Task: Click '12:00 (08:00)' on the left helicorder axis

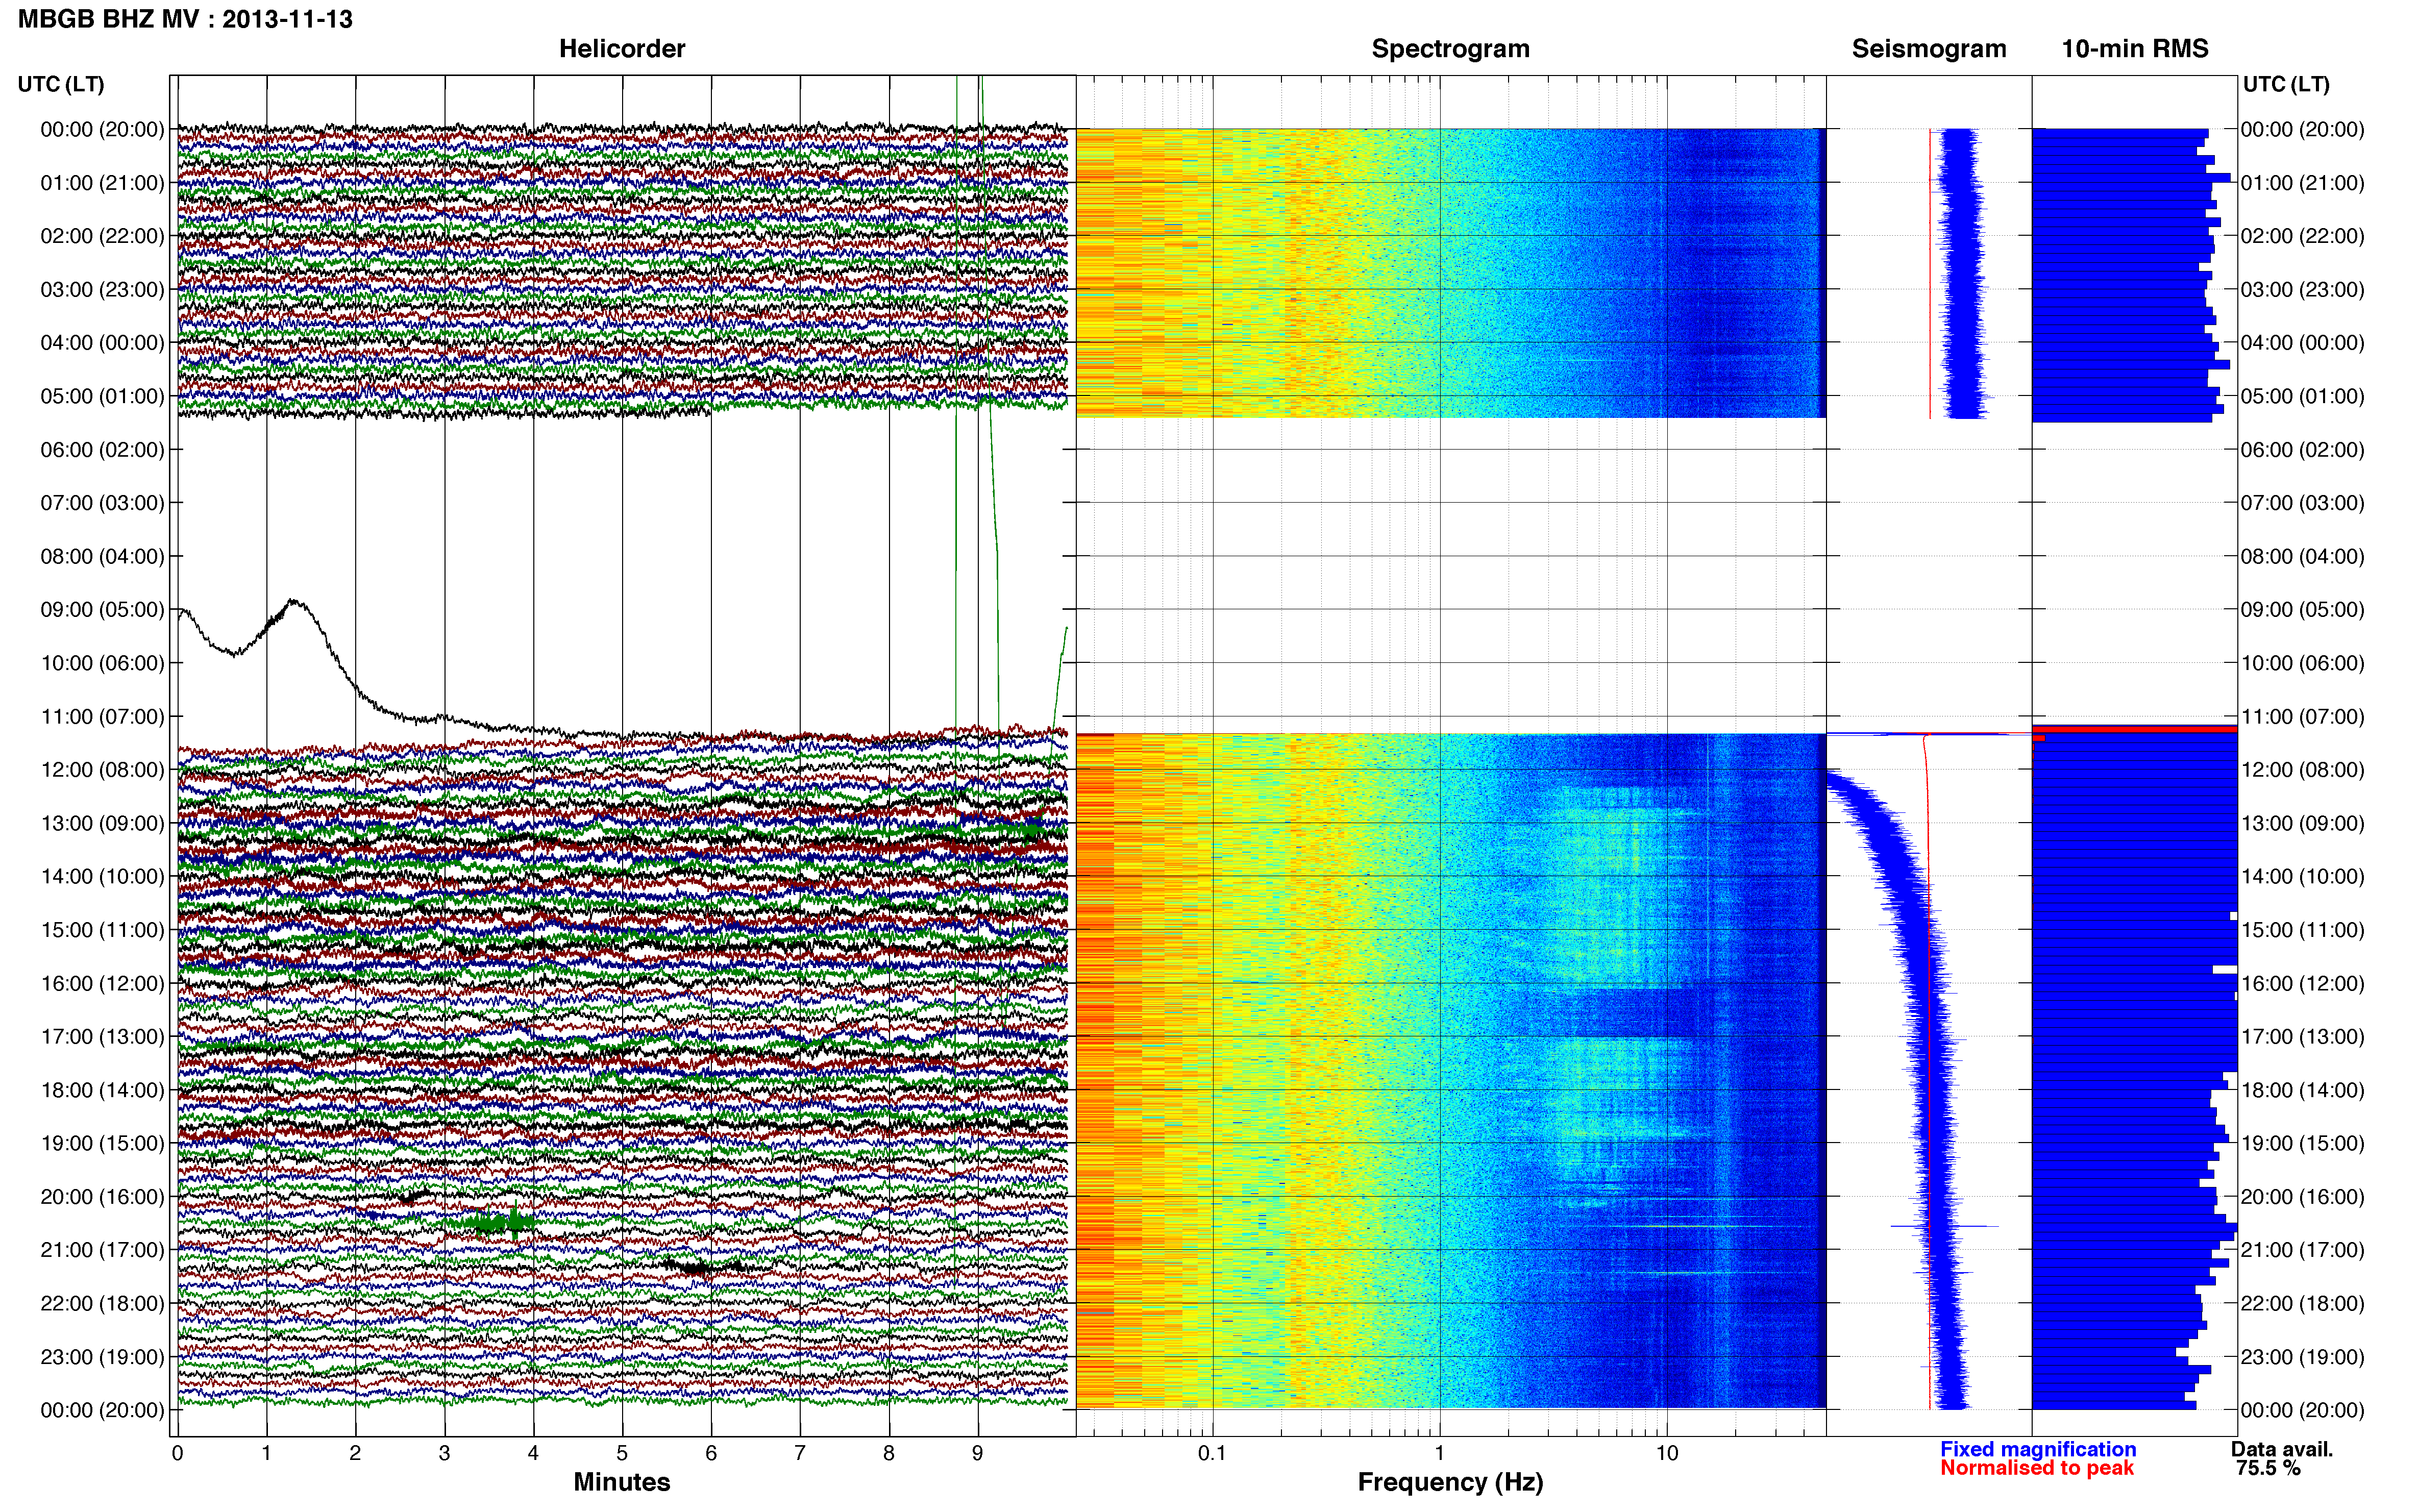Action: coord(102,770)
